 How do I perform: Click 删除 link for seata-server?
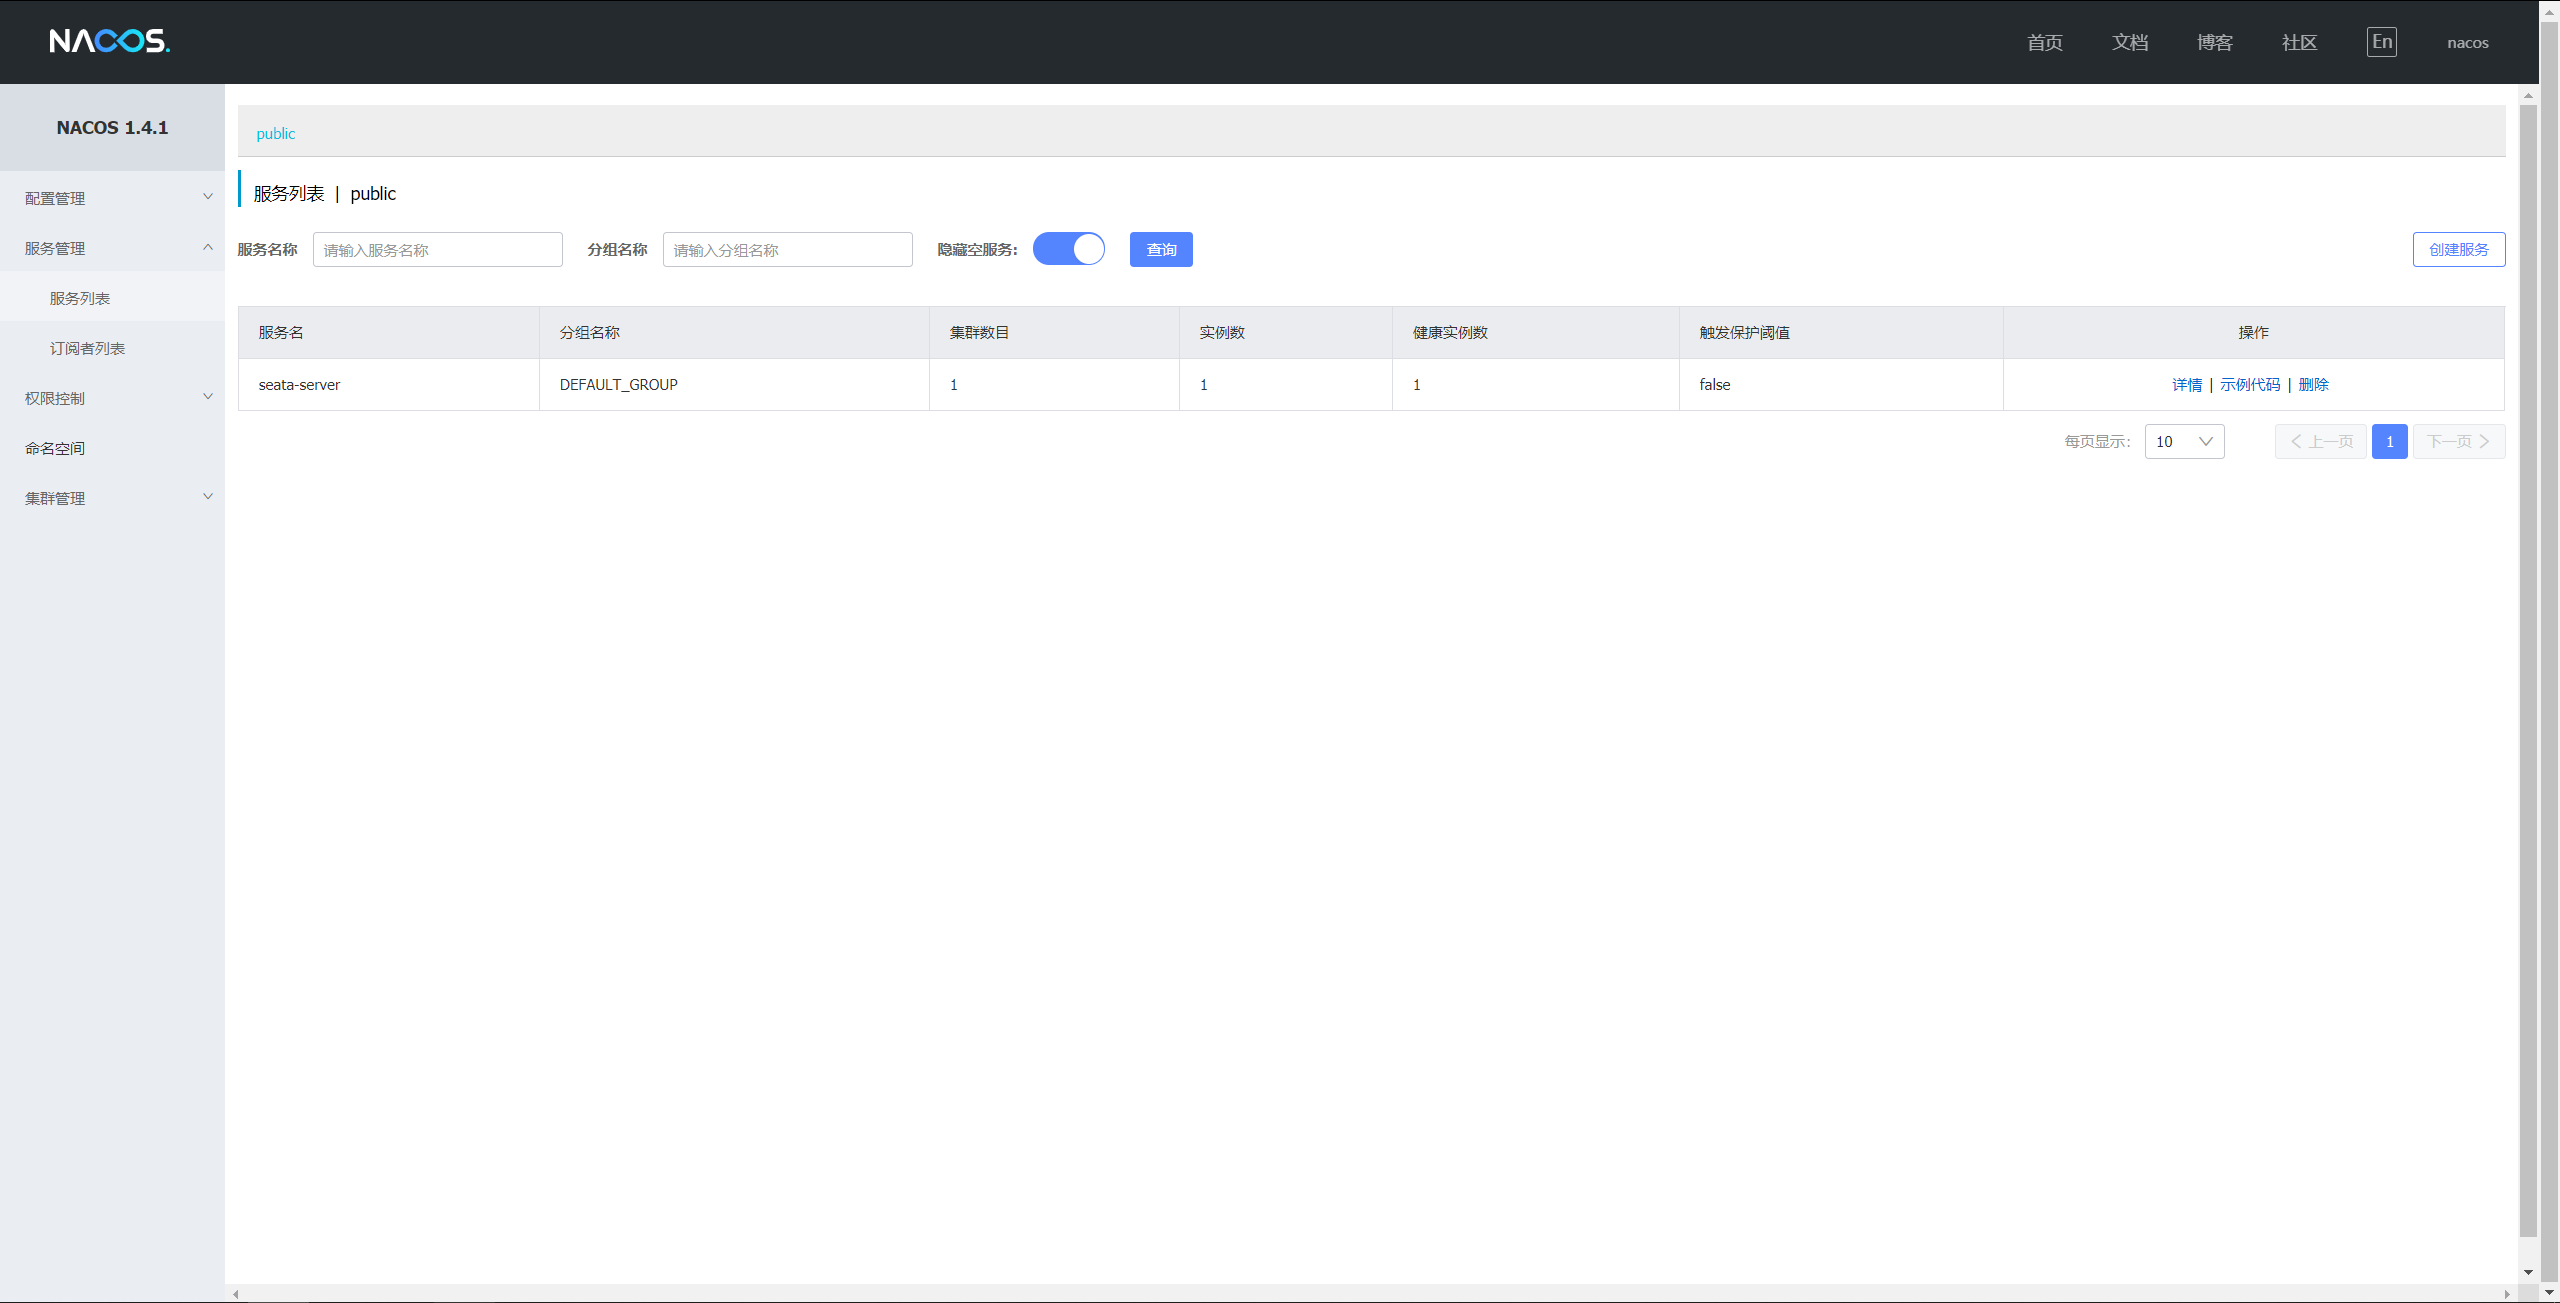[x=2313, y=385]
